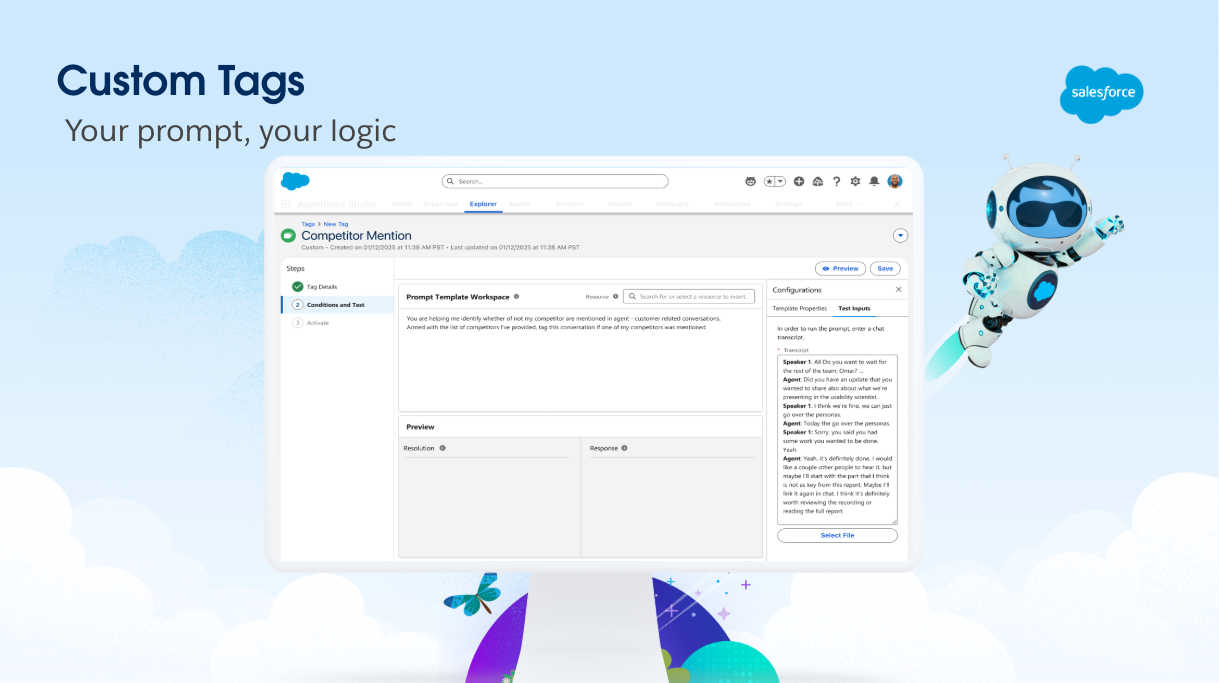Click the New Tag breadcrumb link
Image resolution: width=1219 pixels, height=683 pixels.
click(x=336, y=224)
